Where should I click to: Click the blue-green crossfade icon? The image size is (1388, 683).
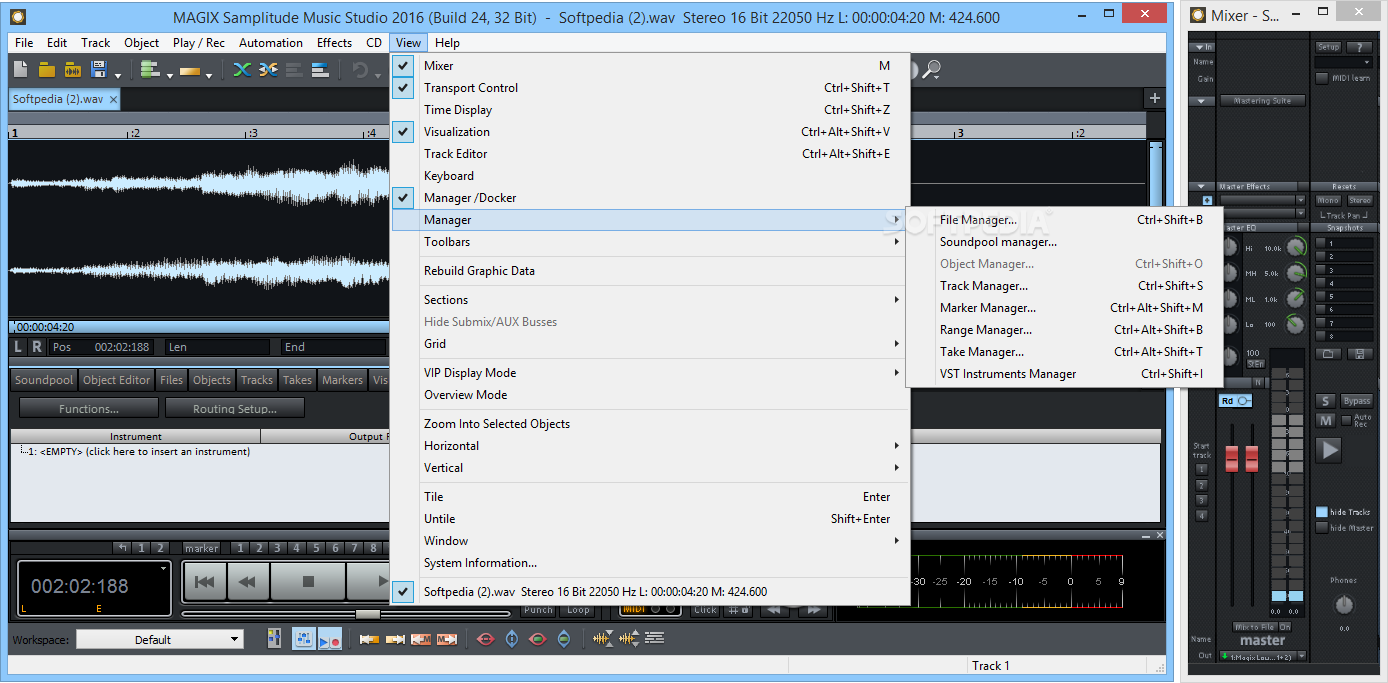(242, 70)
